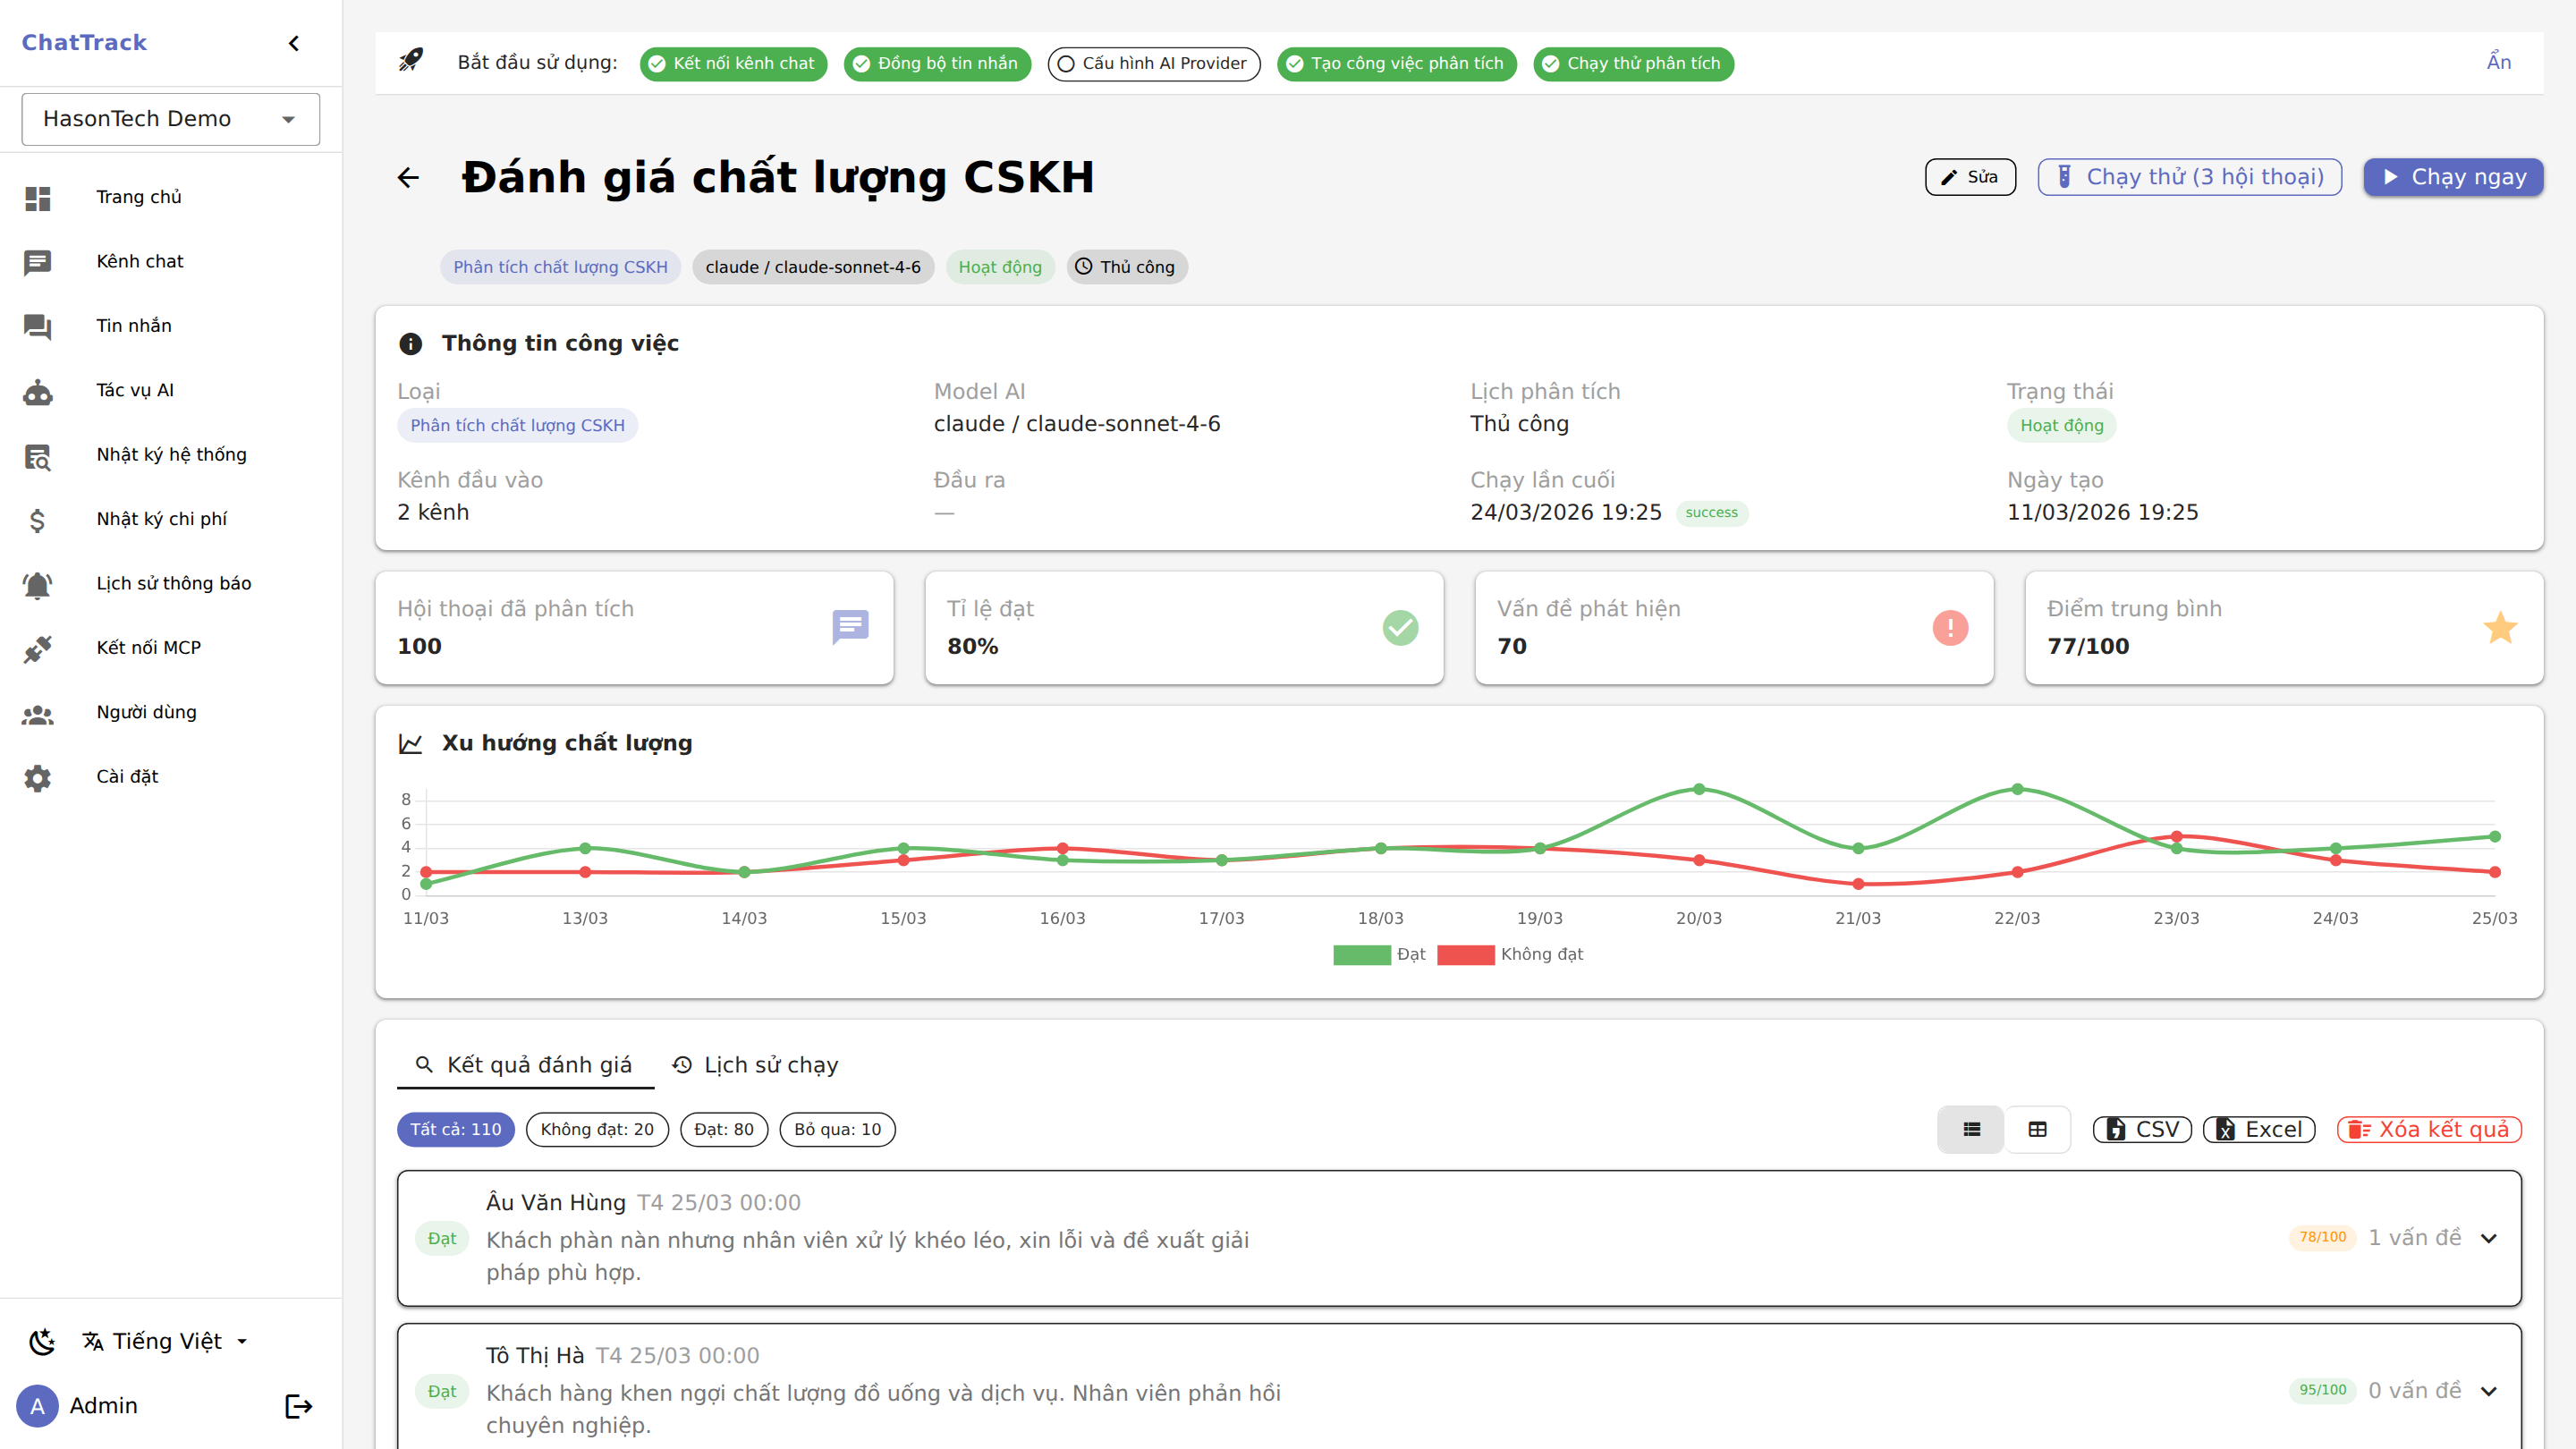Click the logout icon next to Admin
Viewport: 2576px width, 1449px height.
tap(298, 1406)
